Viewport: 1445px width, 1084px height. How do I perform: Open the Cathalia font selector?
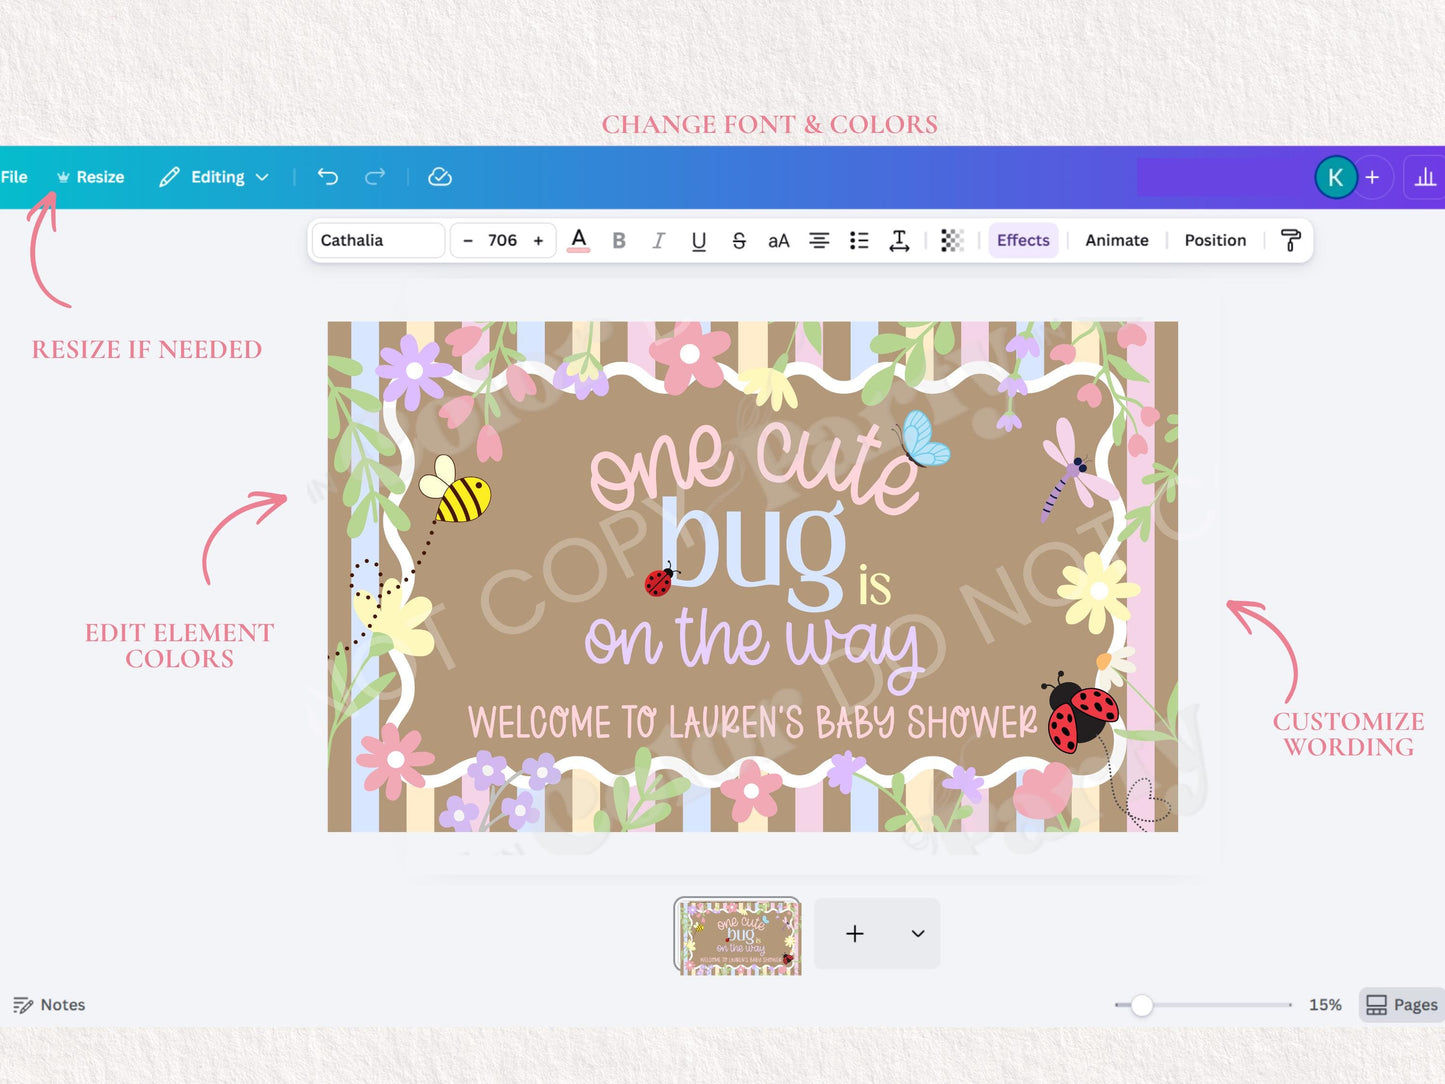[378, 240]
